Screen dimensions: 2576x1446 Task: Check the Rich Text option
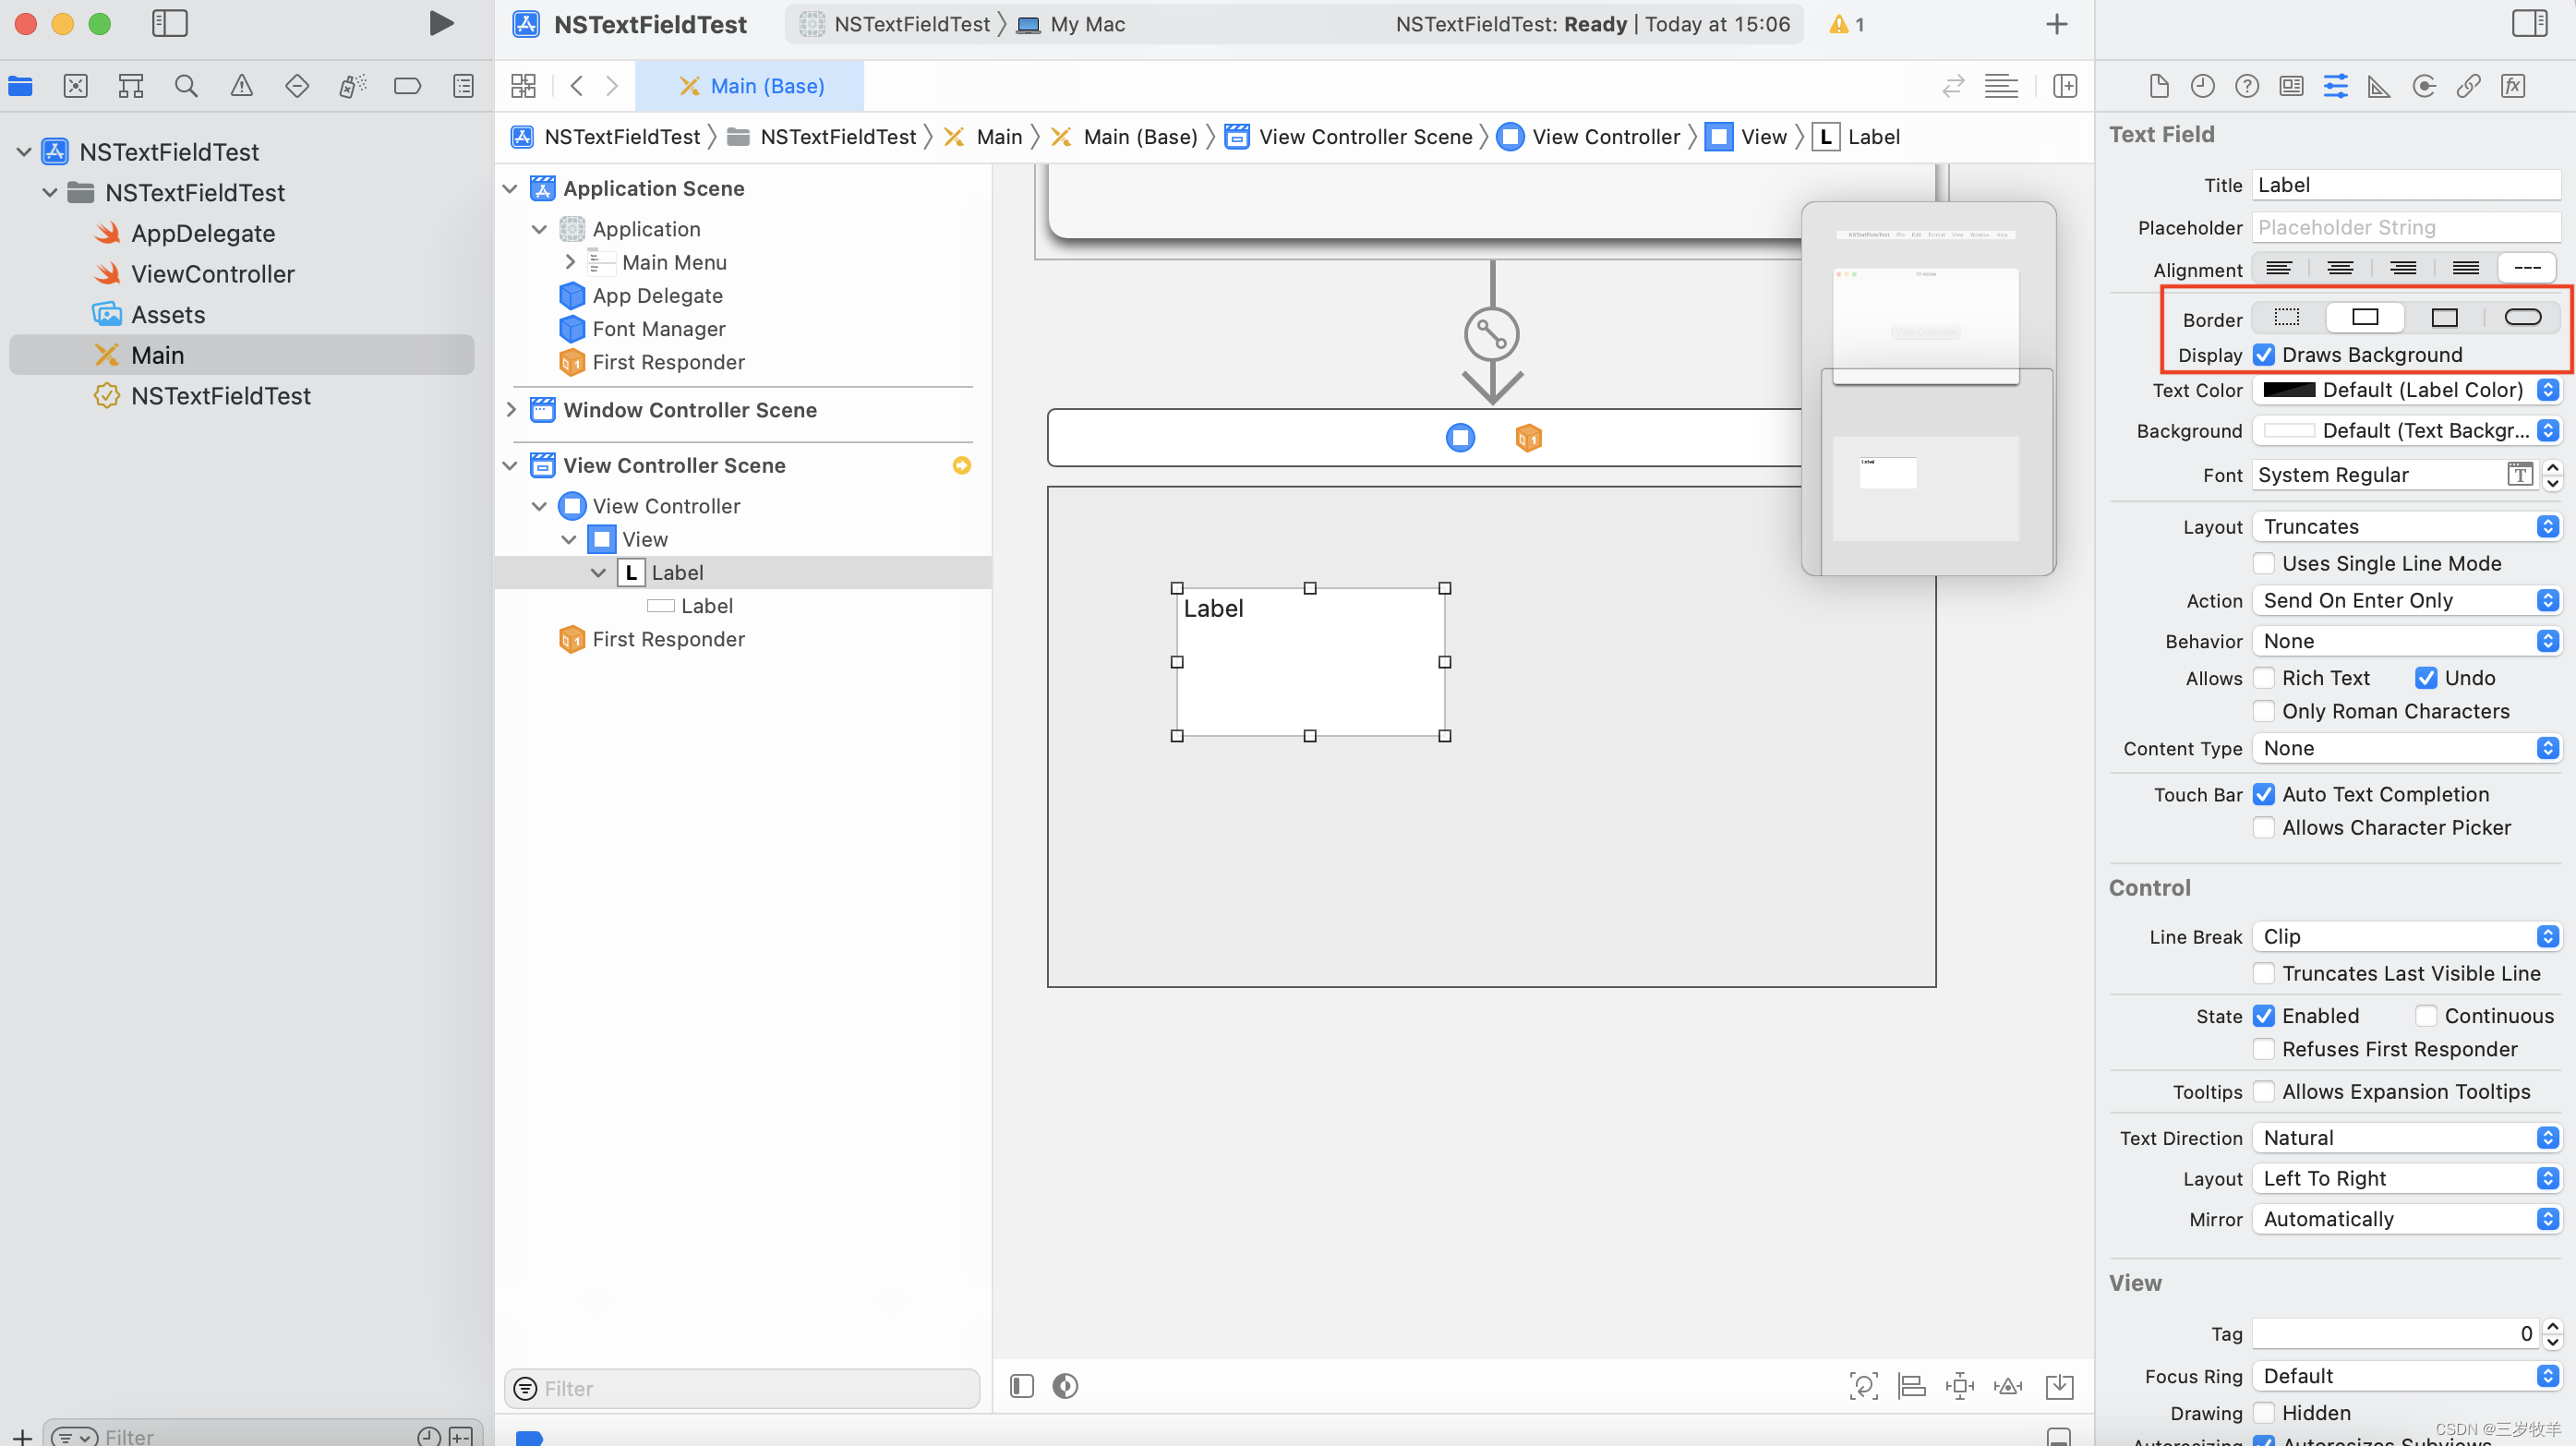point(2264,678)
